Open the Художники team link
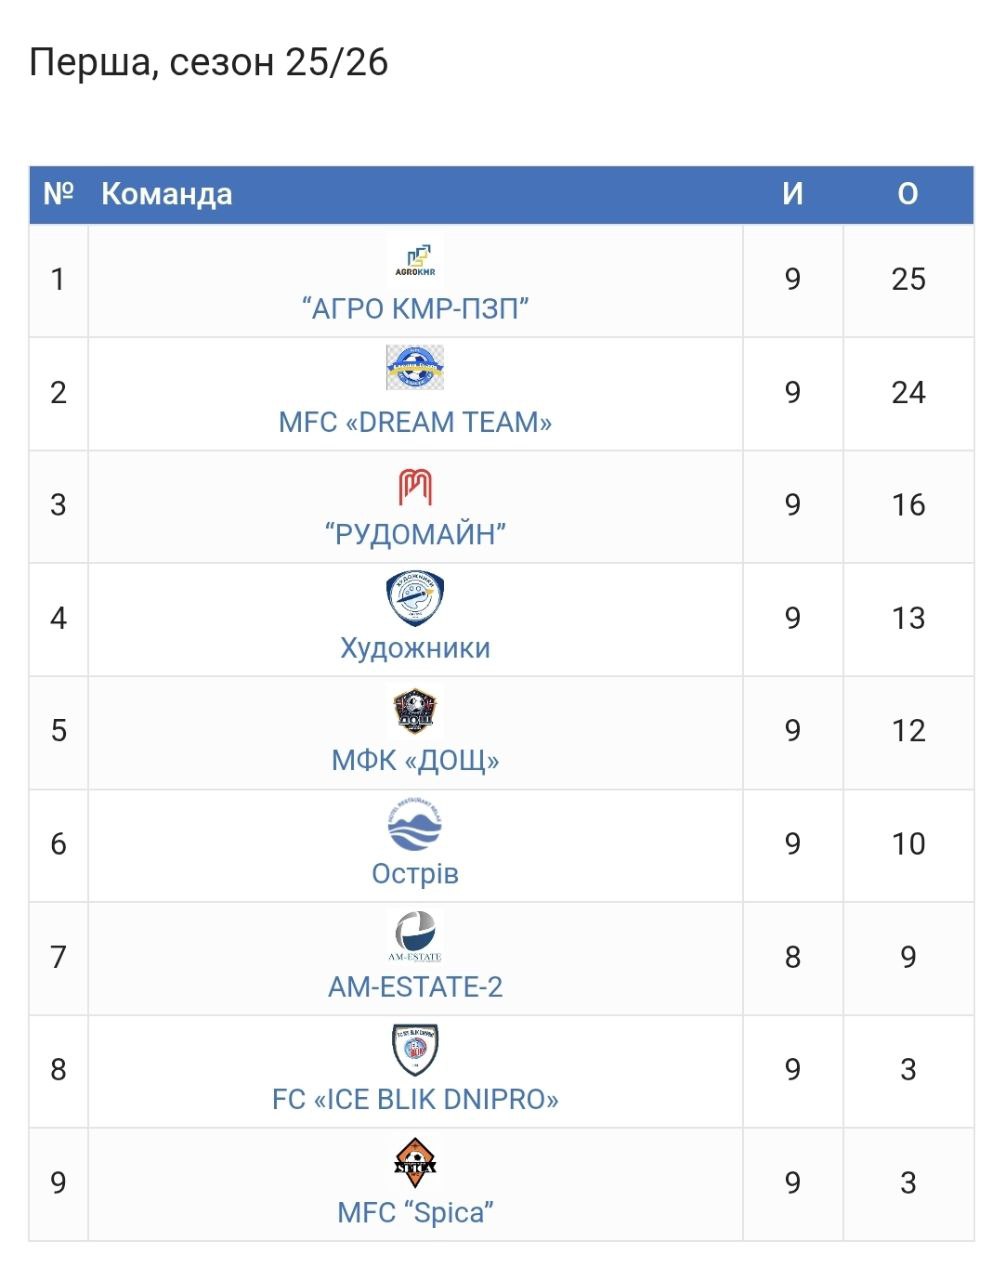Image resolution: width=1003 pixels, height=1280 pixels. click(415, 648)
